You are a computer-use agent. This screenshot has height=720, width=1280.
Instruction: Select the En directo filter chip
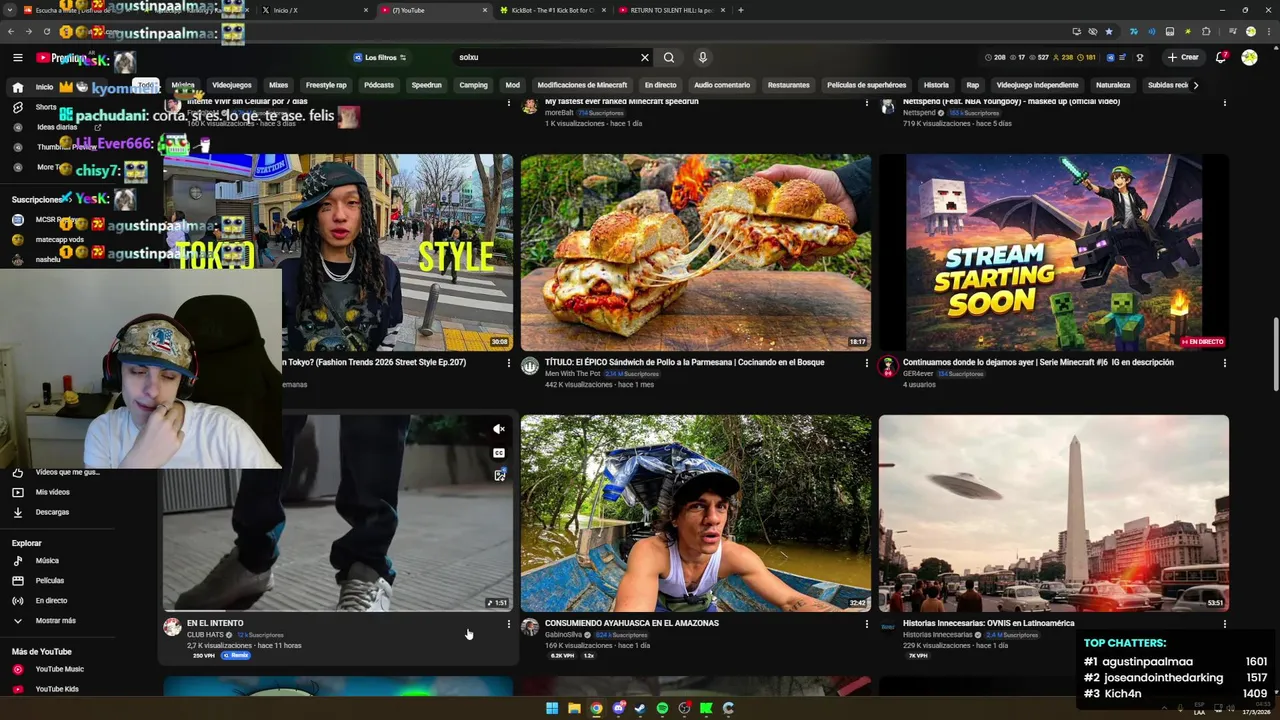point(660,85)
